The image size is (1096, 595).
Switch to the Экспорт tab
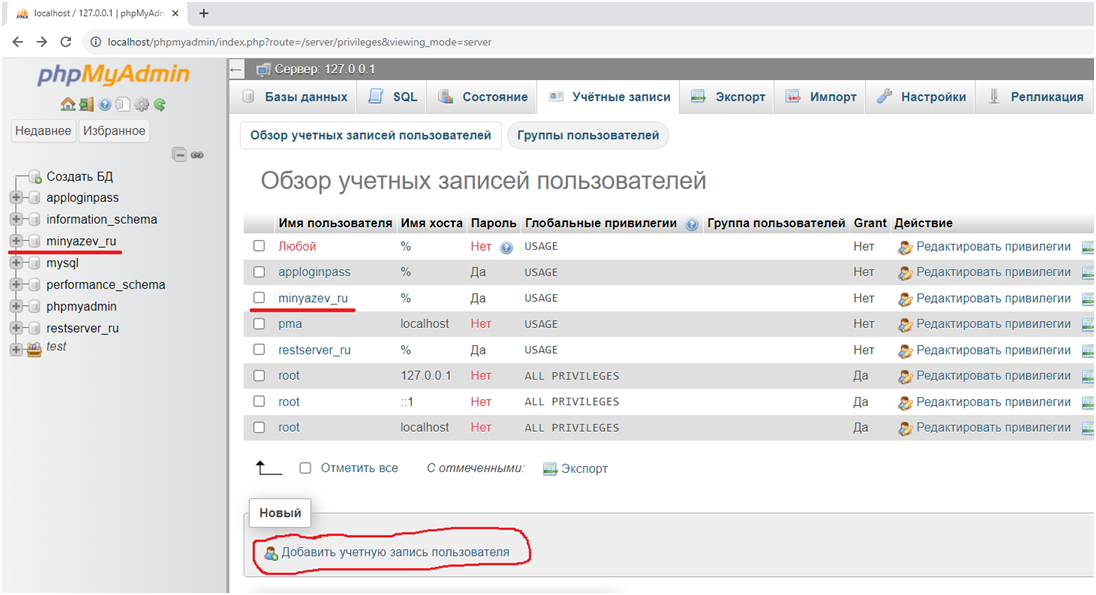[728, 97]
